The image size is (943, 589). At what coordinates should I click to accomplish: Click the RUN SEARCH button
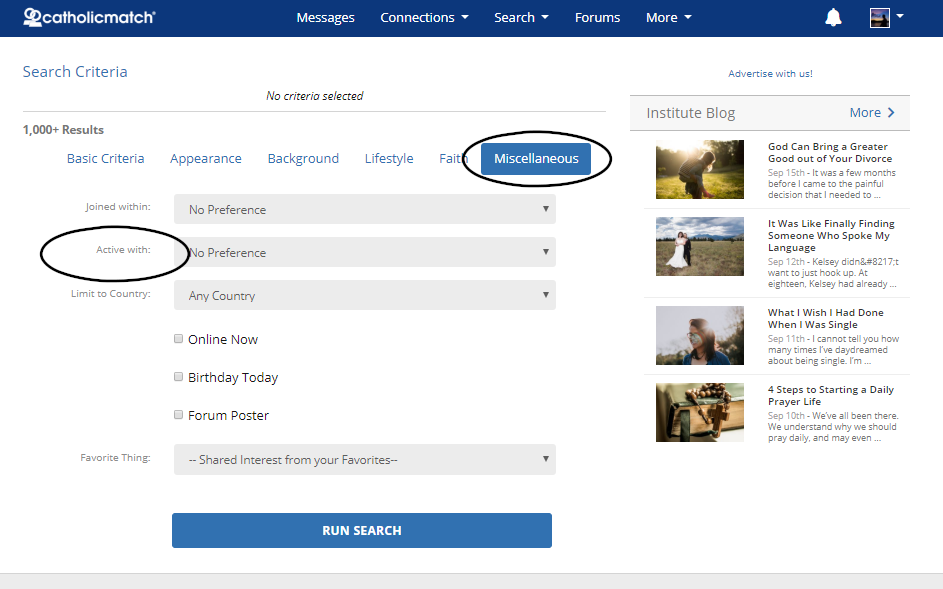click(362, 531)
